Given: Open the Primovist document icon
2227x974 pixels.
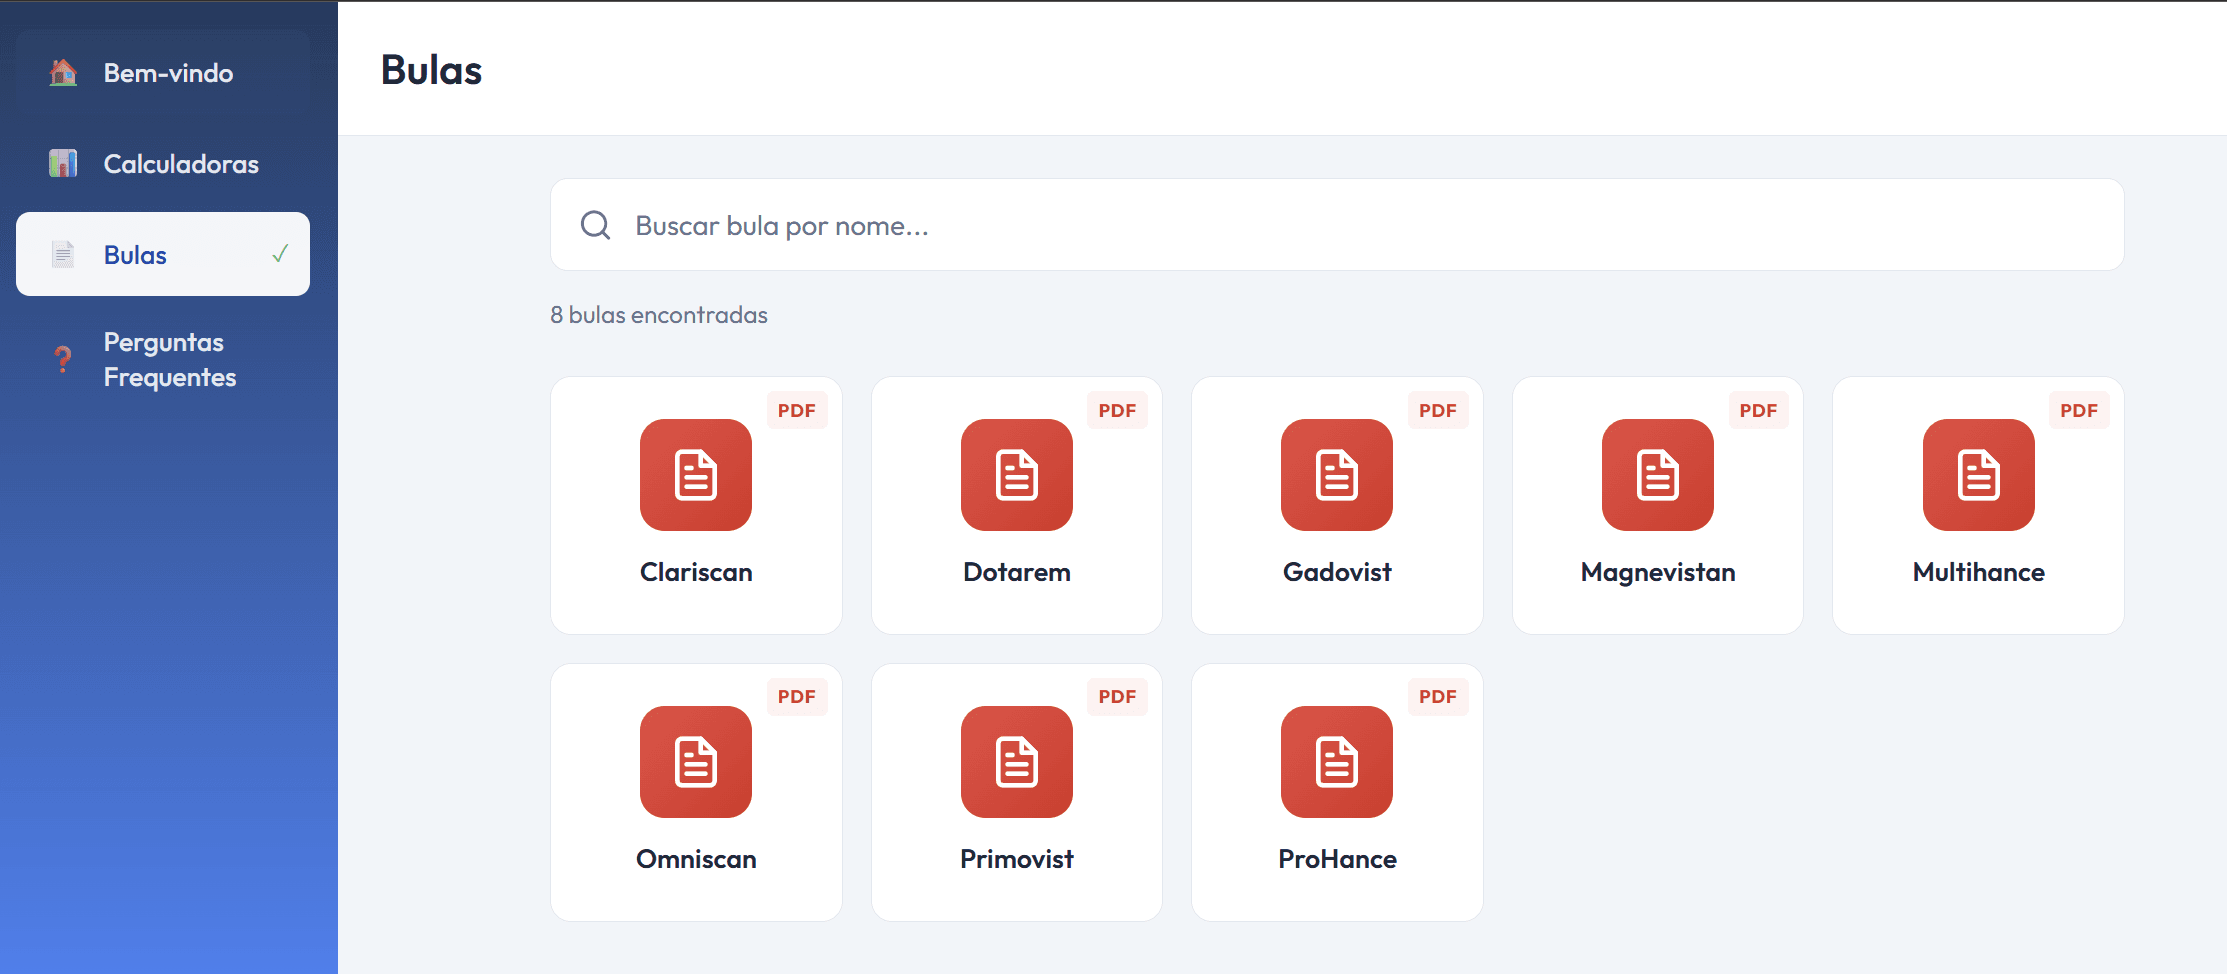Looking at the screenshot, I should [1016, 762].
